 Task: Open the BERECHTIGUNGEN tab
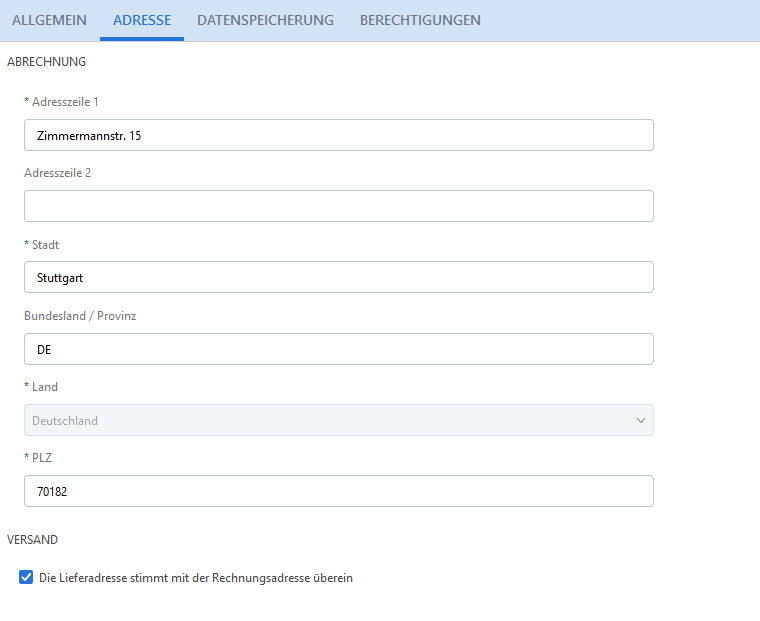(x=420, y=20)
